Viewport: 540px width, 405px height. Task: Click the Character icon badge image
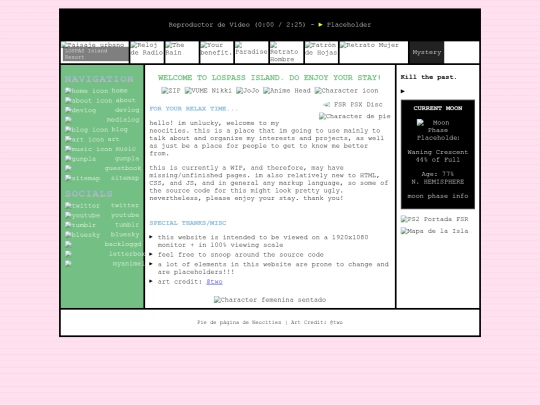[346, 91]
